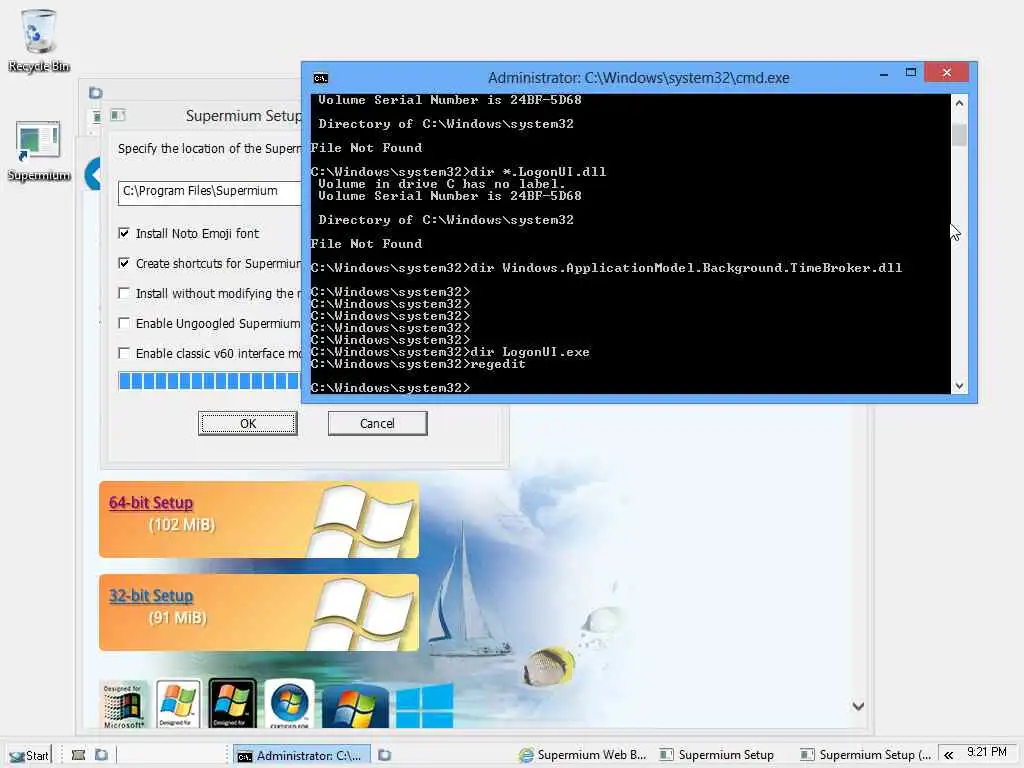
Task: Enable Ungoogled Supermium checkbox
Action: (124, 323)
